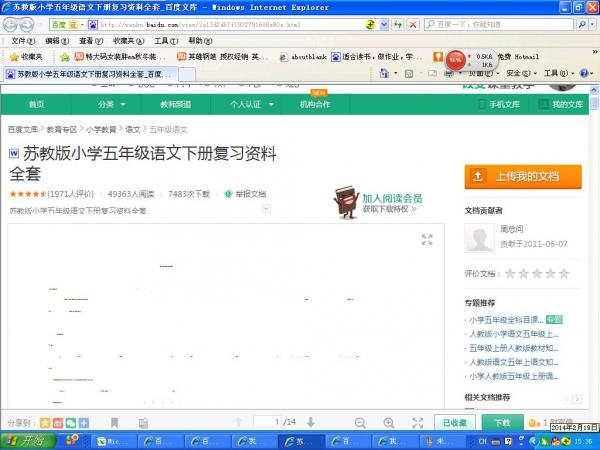Click fullscreen icon in bottom reader toolbar
600x450 pixels.
coord(418,422)
